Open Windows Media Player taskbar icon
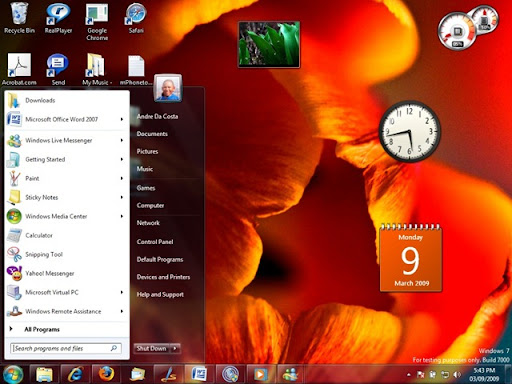Viewport: 512px width, 384px height. [260, 374]
